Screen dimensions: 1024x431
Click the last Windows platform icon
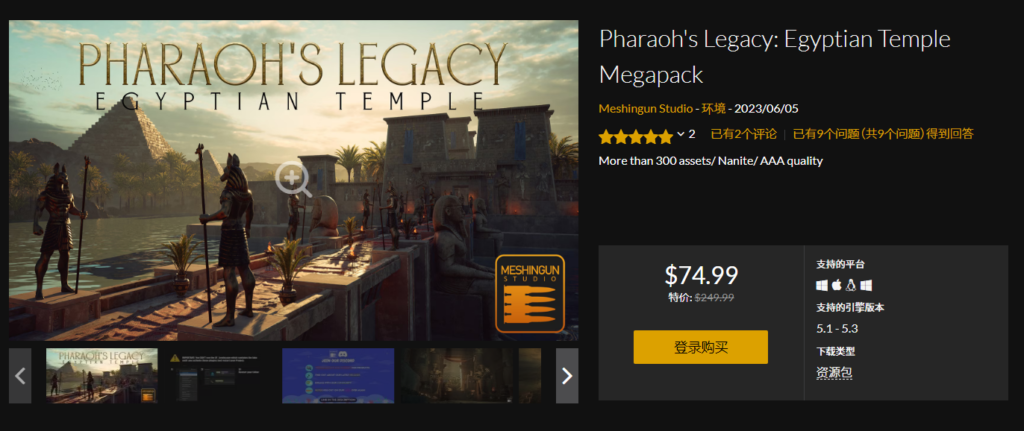click(866, 285)
